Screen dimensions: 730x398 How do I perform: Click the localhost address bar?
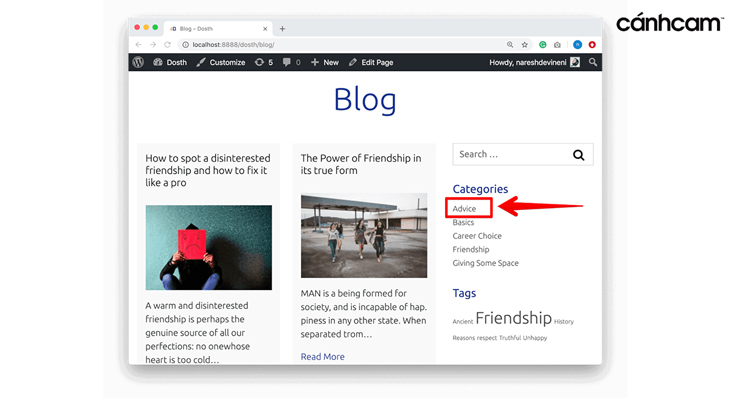pyautogui.click(x=342, y=45)
